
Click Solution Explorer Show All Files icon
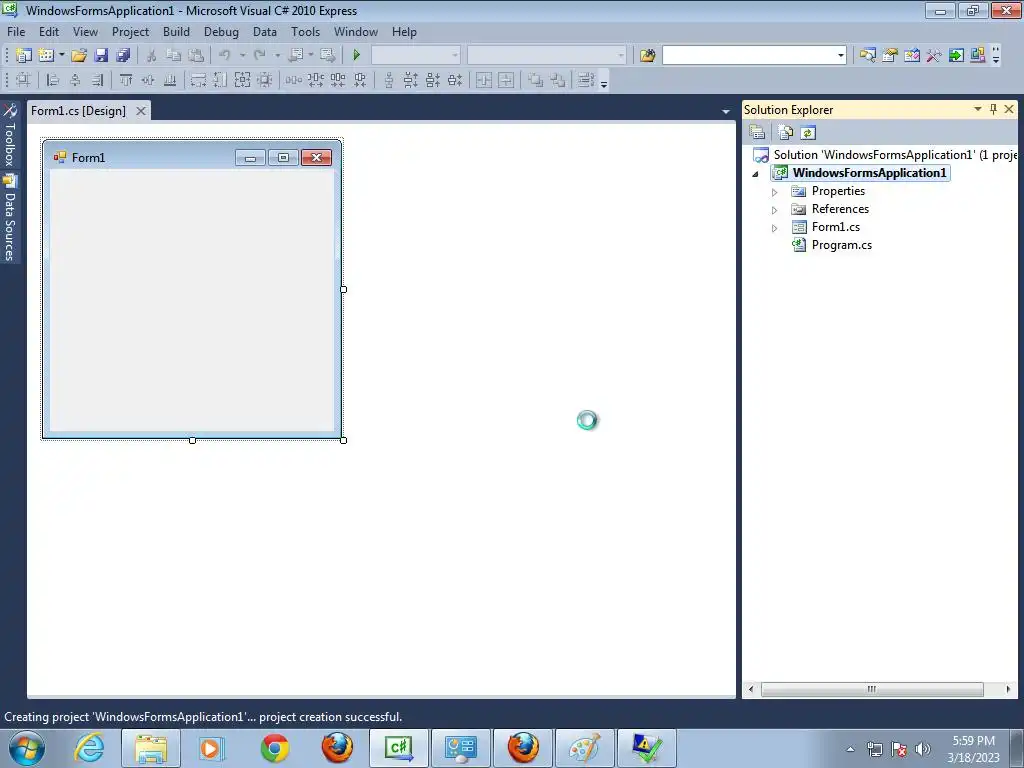[785, 133]
